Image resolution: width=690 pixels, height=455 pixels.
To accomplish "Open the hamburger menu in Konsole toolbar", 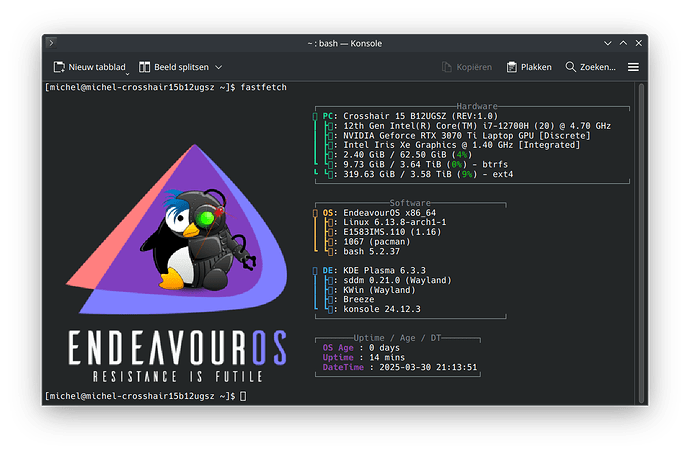I will (633, 67).
